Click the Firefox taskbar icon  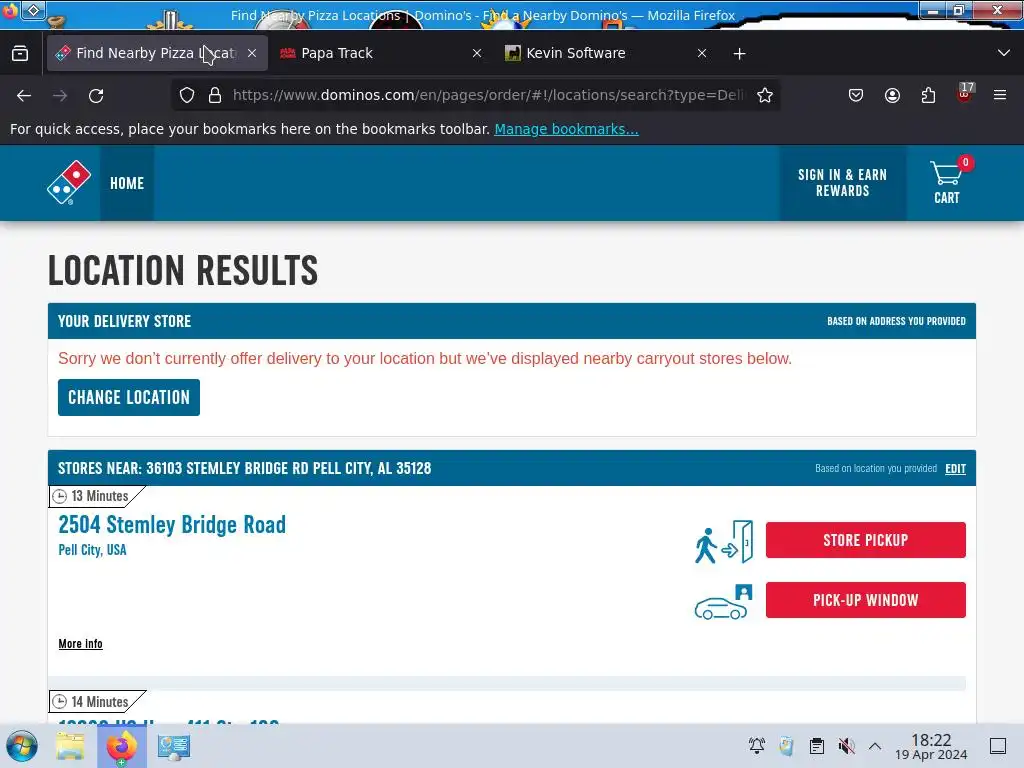click(121, 746)
